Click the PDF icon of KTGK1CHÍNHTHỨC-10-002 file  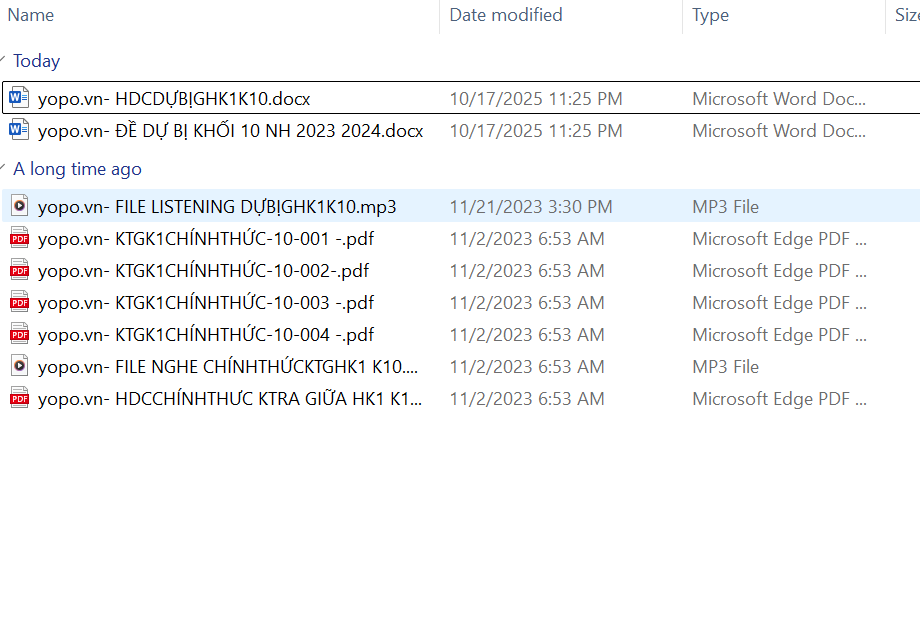point(19,270)
